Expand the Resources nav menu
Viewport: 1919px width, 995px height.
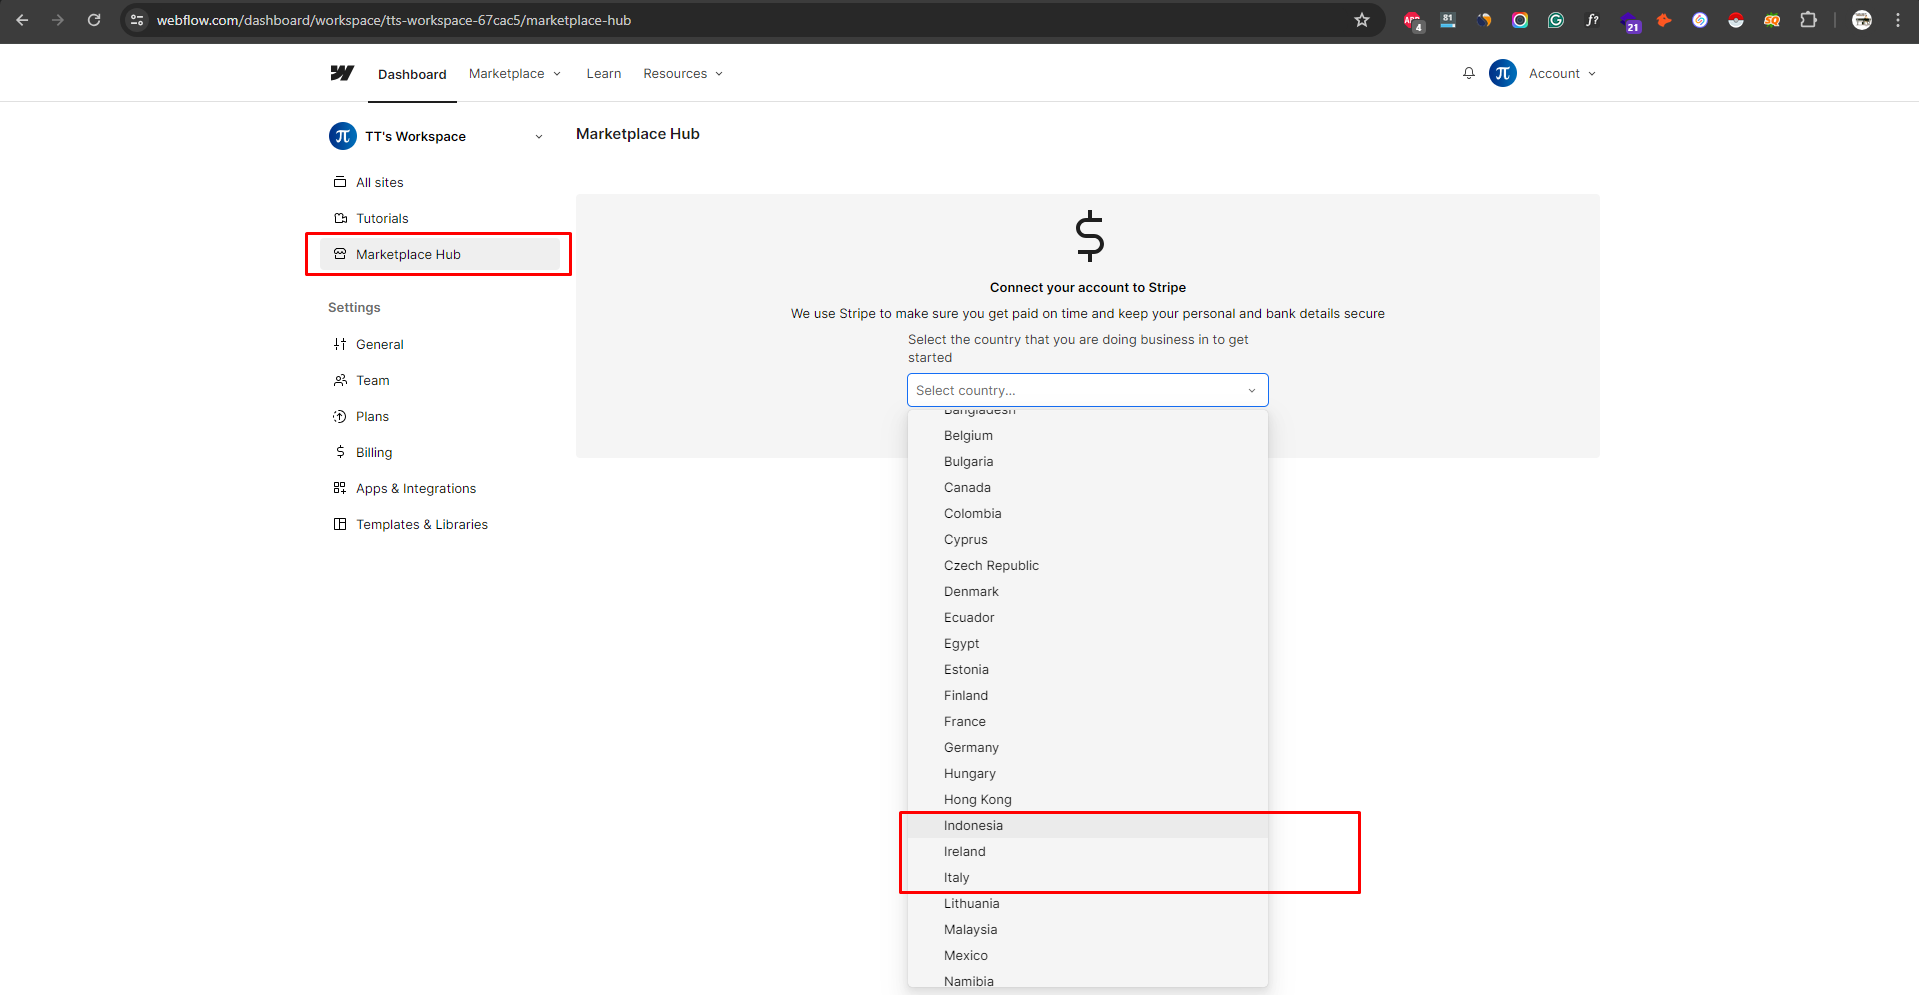[683, 73]
